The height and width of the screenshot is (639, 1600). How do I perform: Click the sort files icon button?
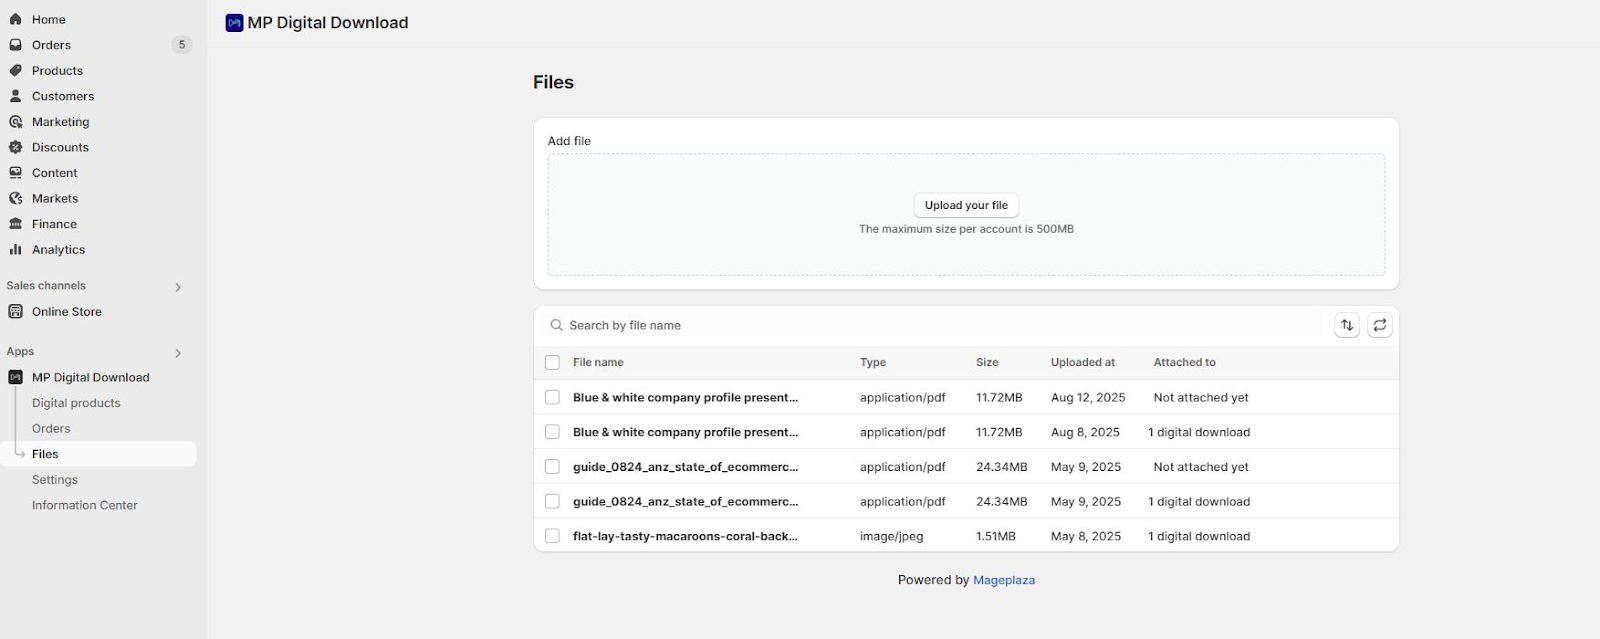tap(1347, 325)
